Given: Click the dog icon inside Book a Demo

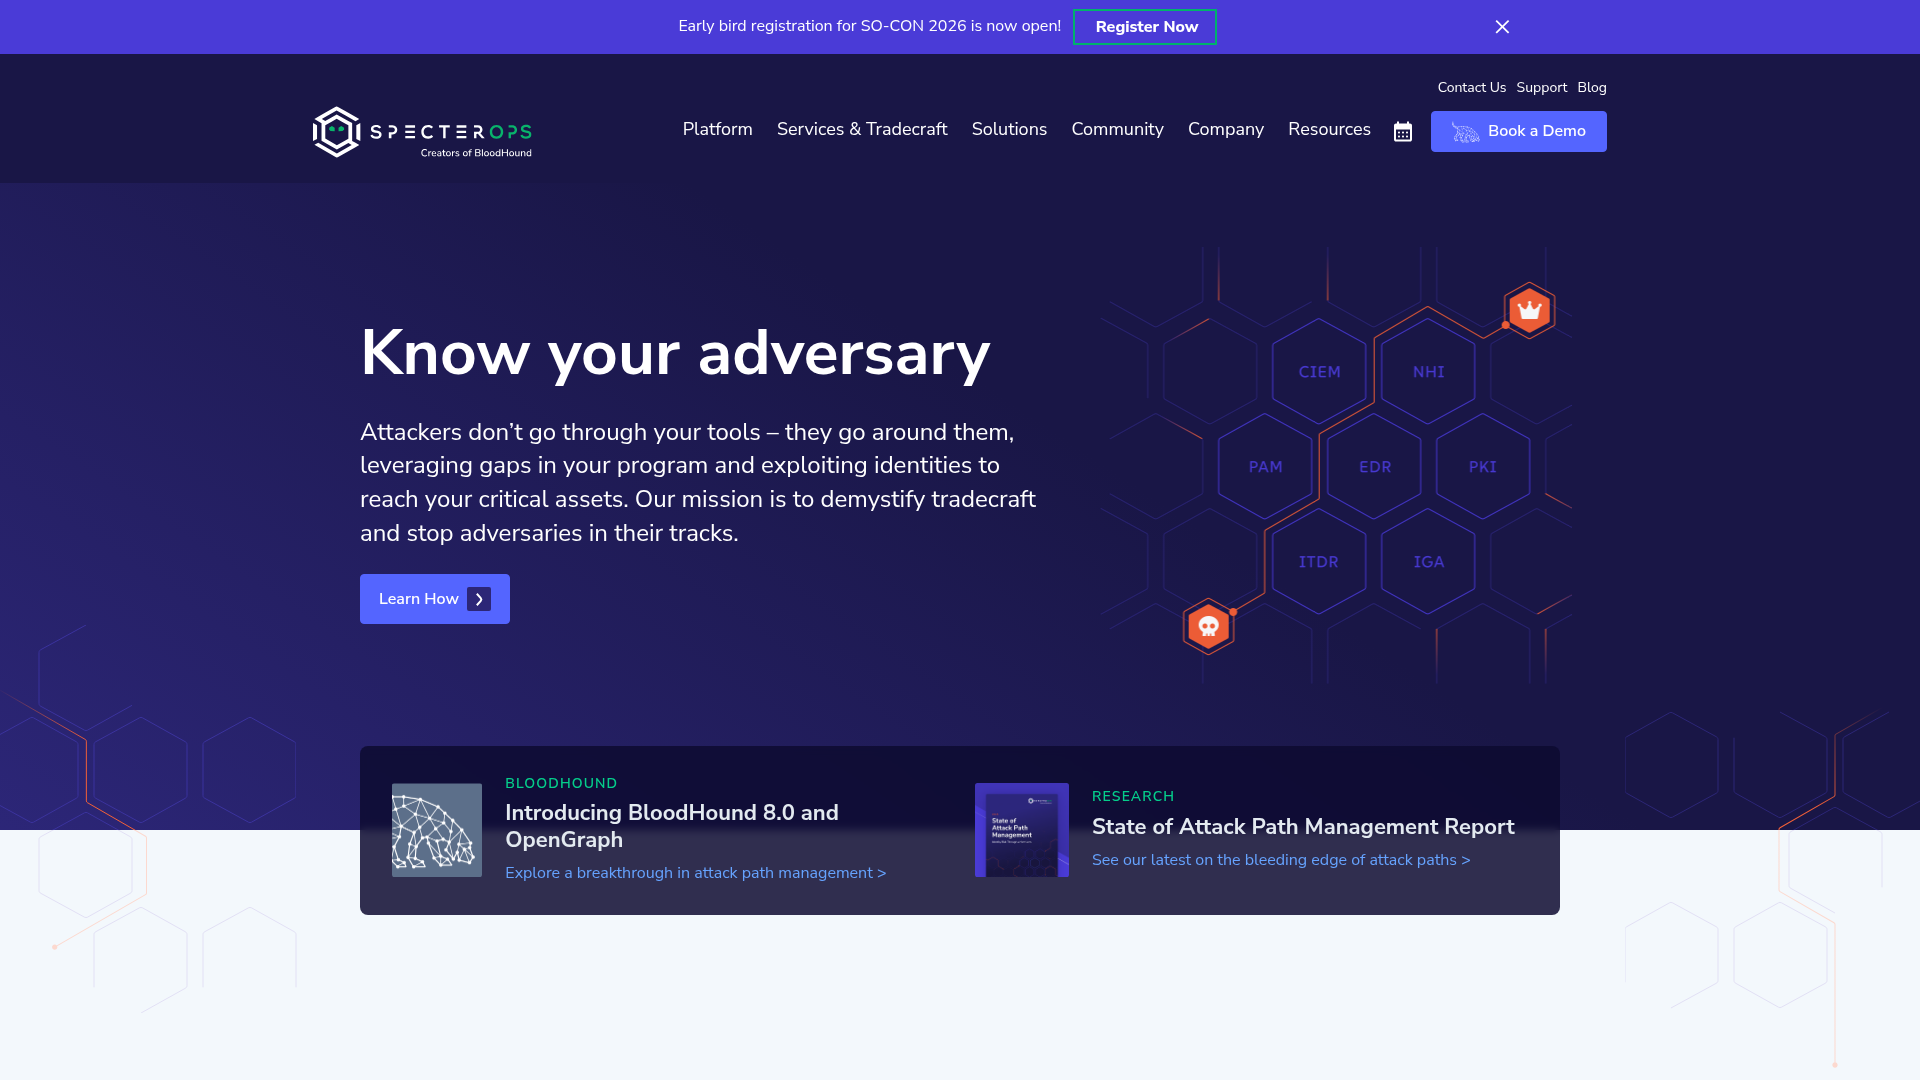Looking at the screenshot, I should click(x=1464, y=131).
